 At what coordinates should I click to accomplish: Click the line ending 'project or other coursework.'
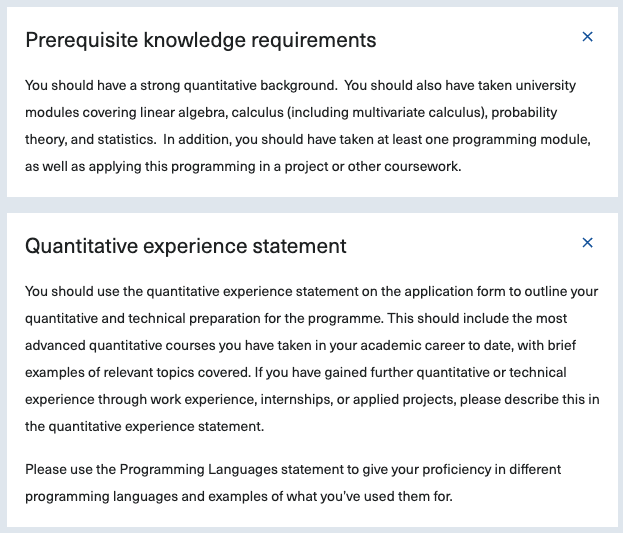243,167
